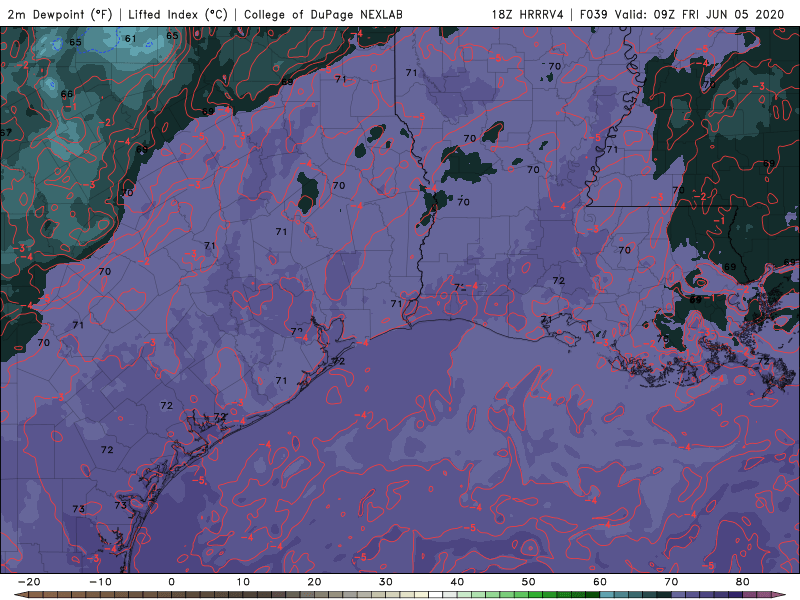Select the "60" colorbar scale label
Viewport: 800px width, 600px height.
pyautogui.click(x=600, y=582)
